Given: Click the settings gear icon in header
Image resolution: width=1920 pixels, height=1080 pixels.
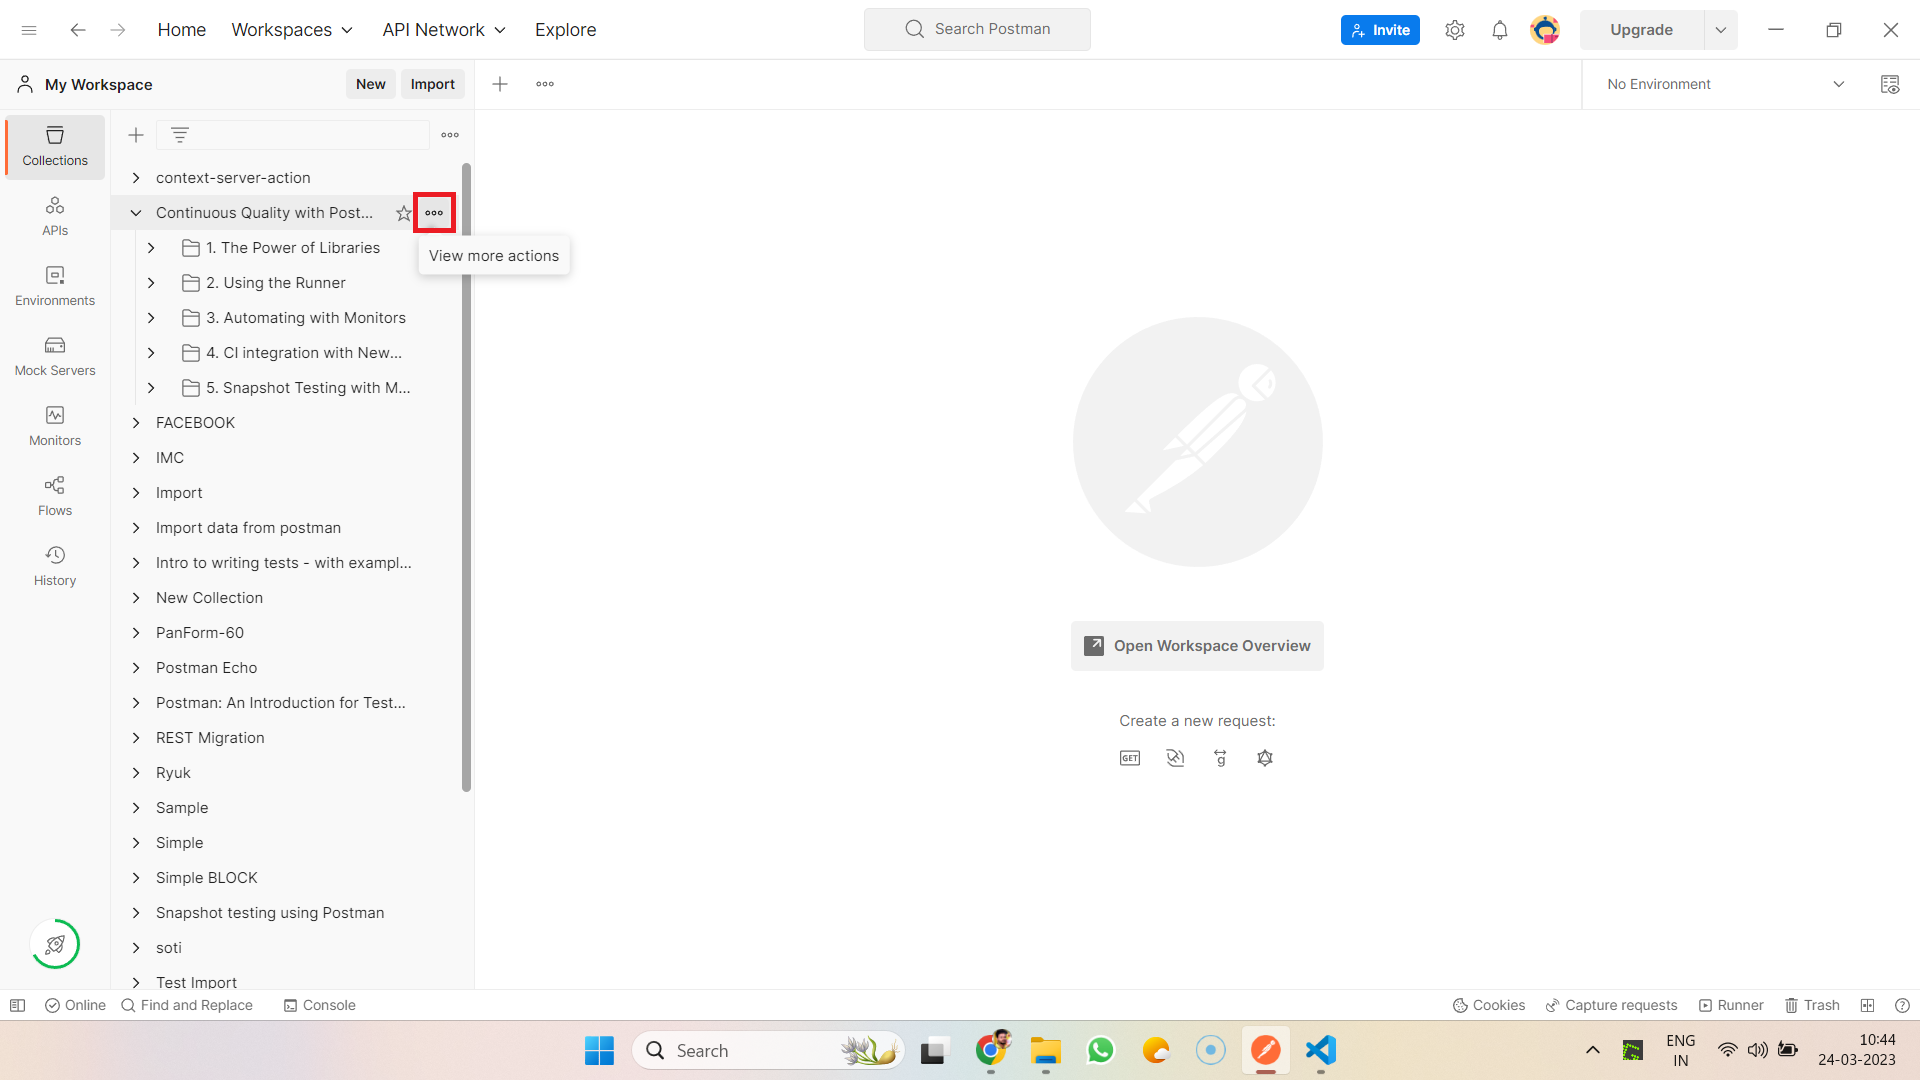Looking at the screenshot, I should [1455, 30].
